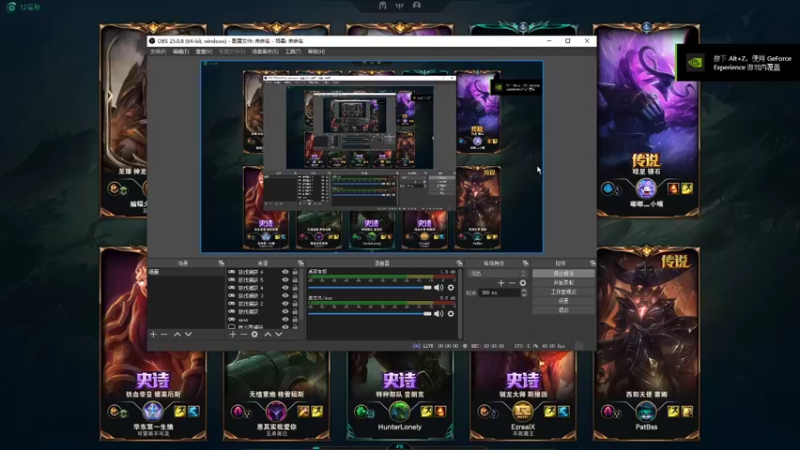Undock the 控件 Controls panel
Image resolution: width=800 pixels, height=450 pixels.
pyautogui.click(x=592, y=263)
